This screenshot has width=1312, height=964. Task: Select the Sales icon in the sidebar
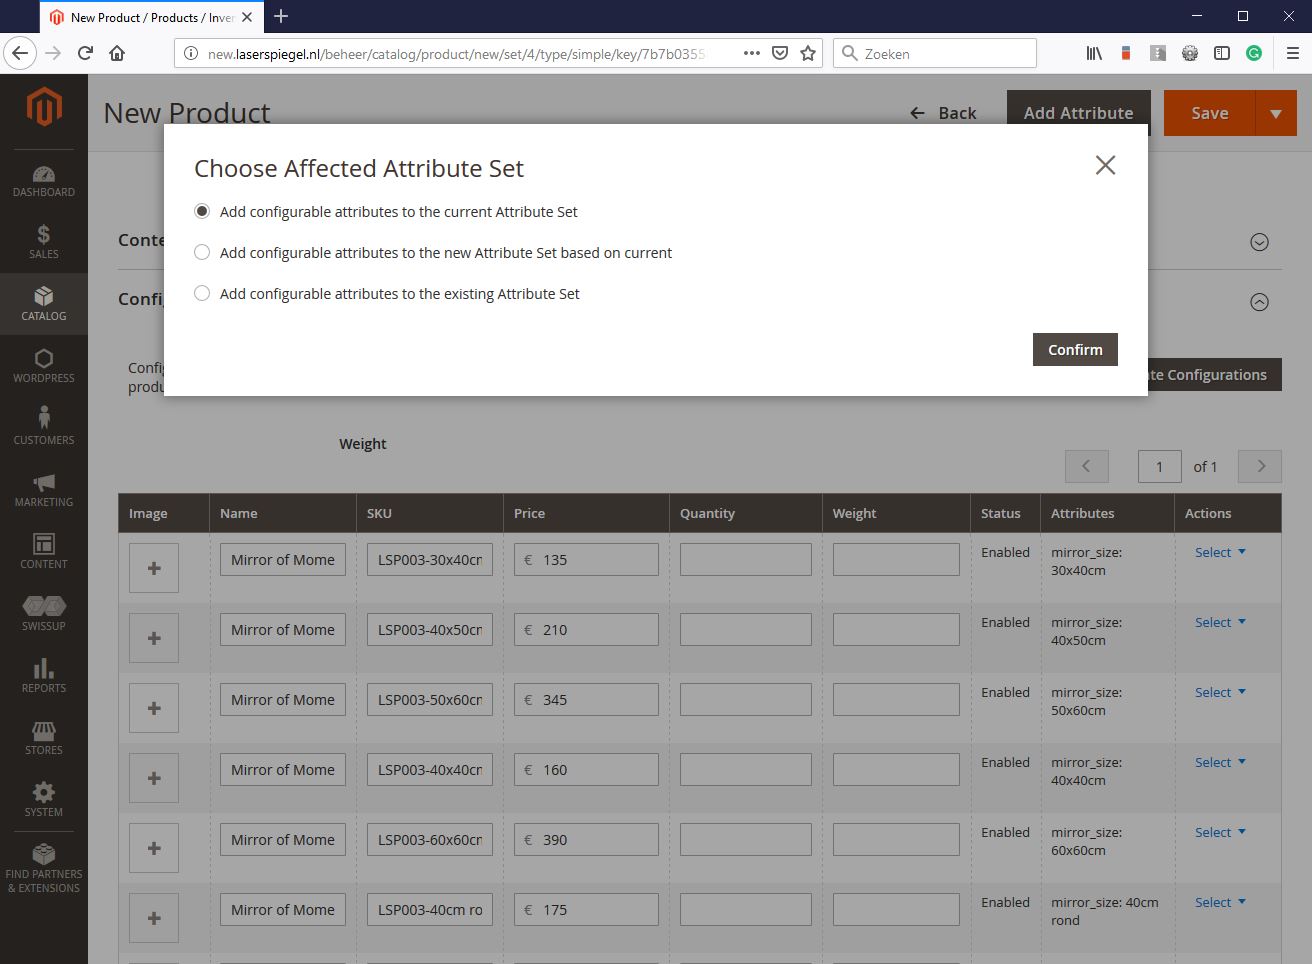[44, 240]
